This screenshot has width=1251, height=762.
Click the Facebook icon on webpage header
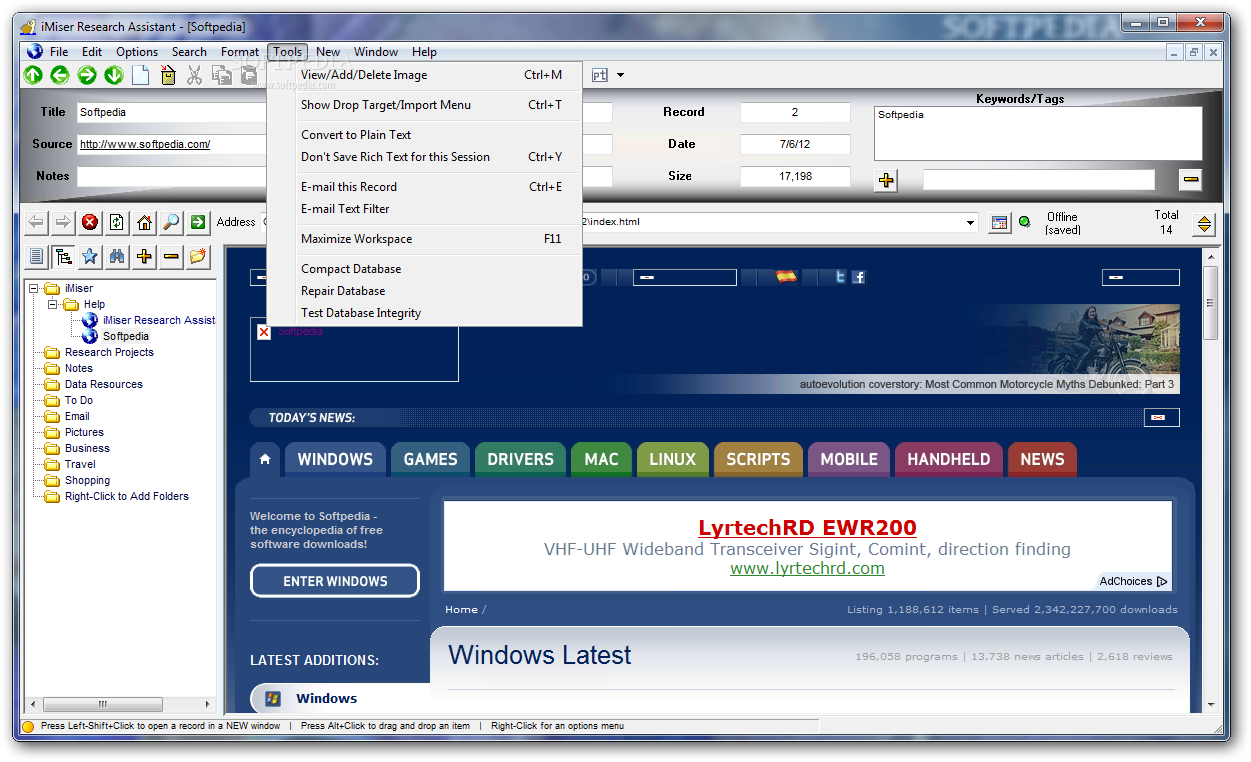click(858, 277)
